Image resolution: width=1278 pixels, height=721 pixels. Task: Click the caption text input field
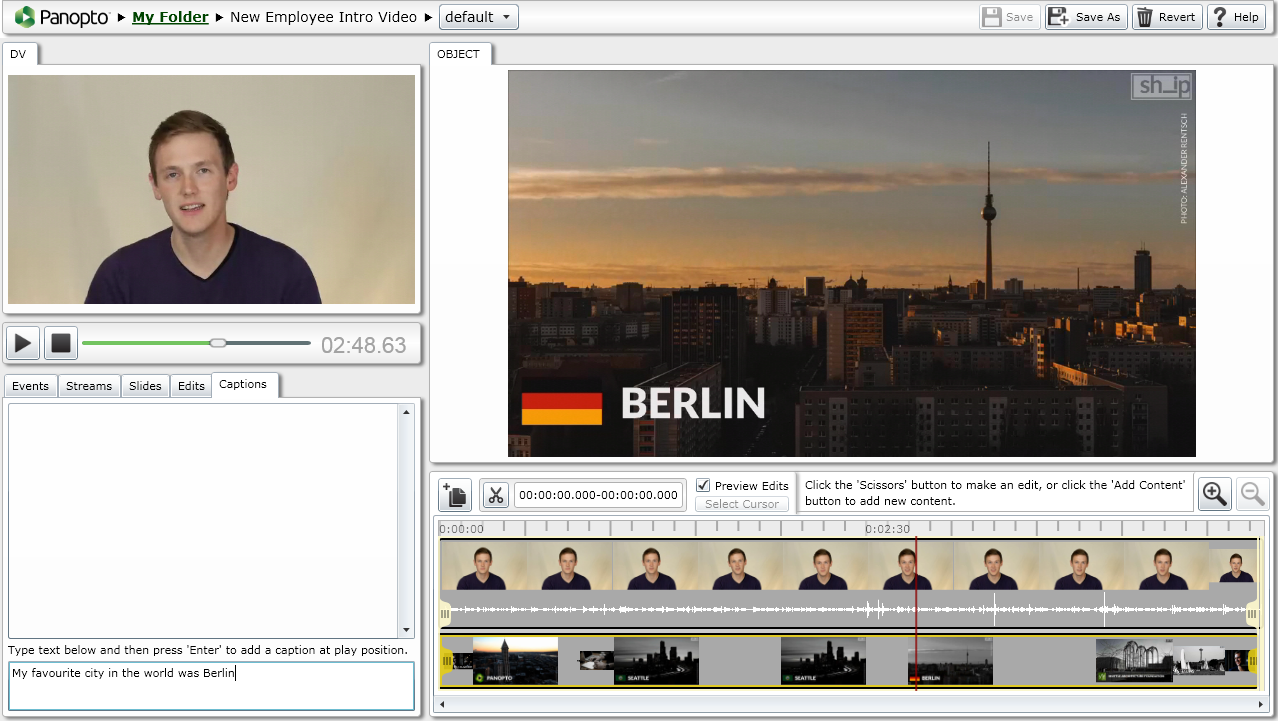[211, 685]
